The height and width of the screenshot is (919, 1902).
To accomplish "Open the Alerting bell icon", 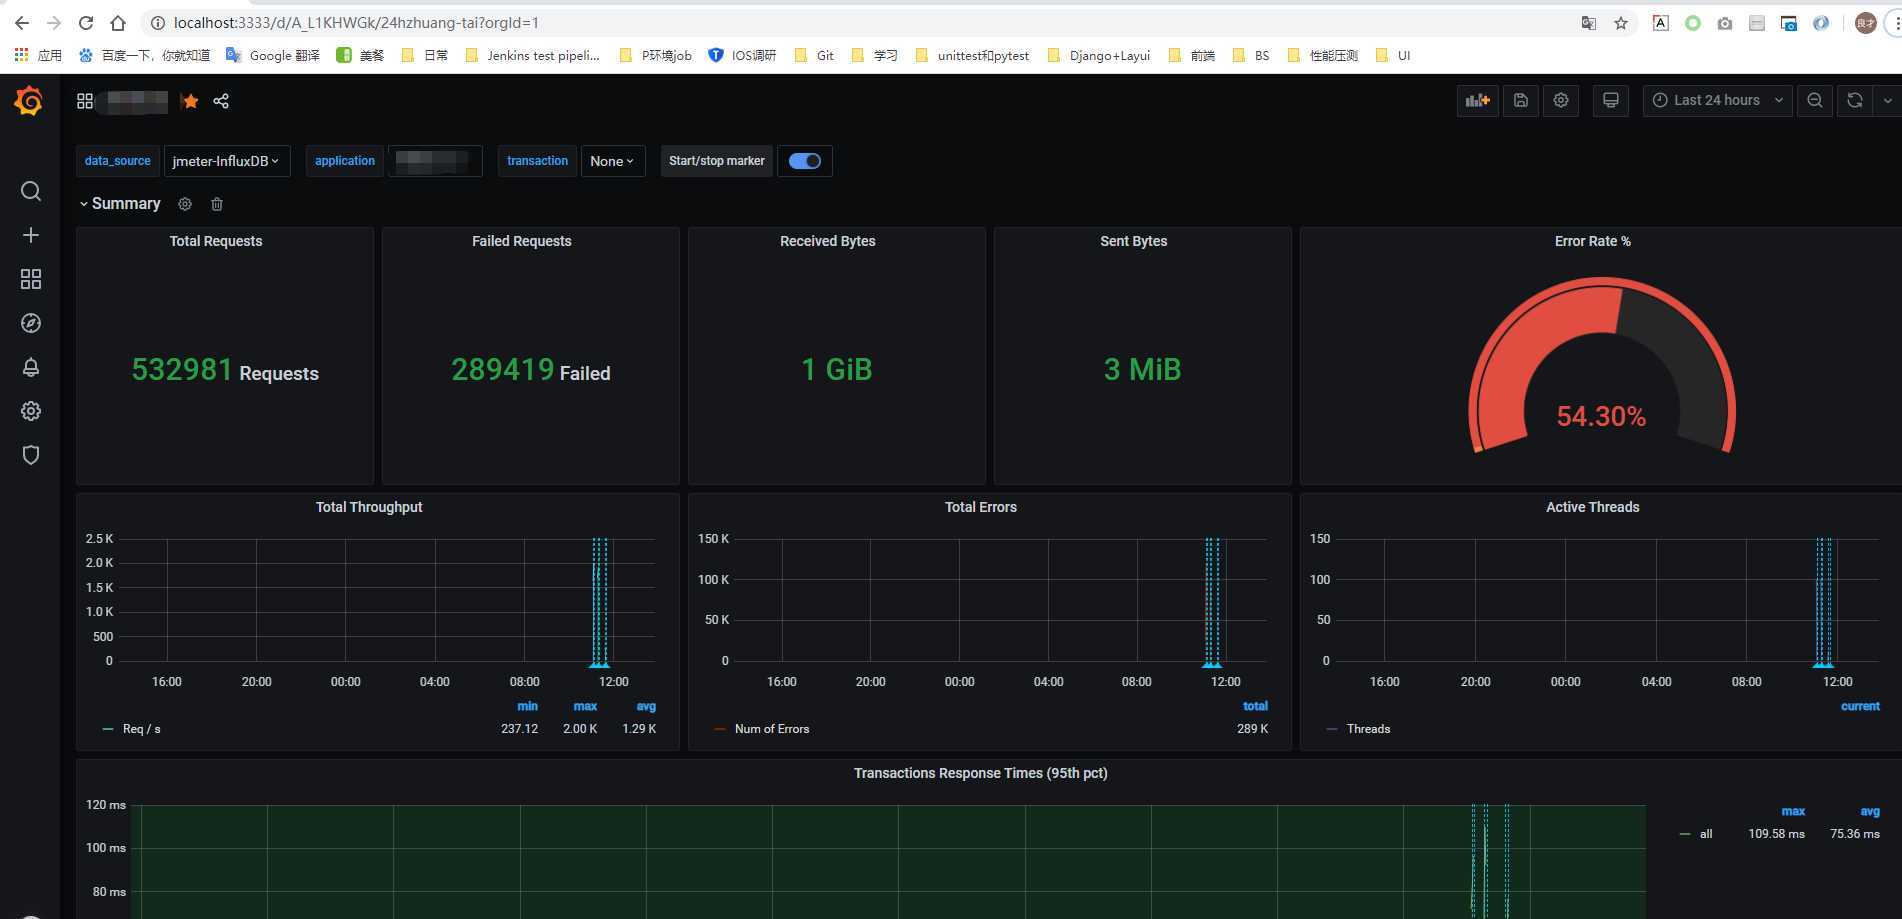I will click(31, 367).
